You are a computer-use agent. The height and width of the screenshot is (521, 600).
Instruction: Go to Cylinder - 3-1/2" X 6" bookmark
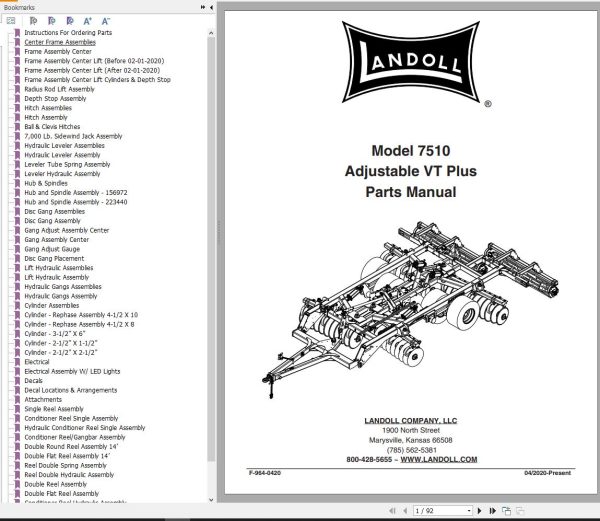55,334
